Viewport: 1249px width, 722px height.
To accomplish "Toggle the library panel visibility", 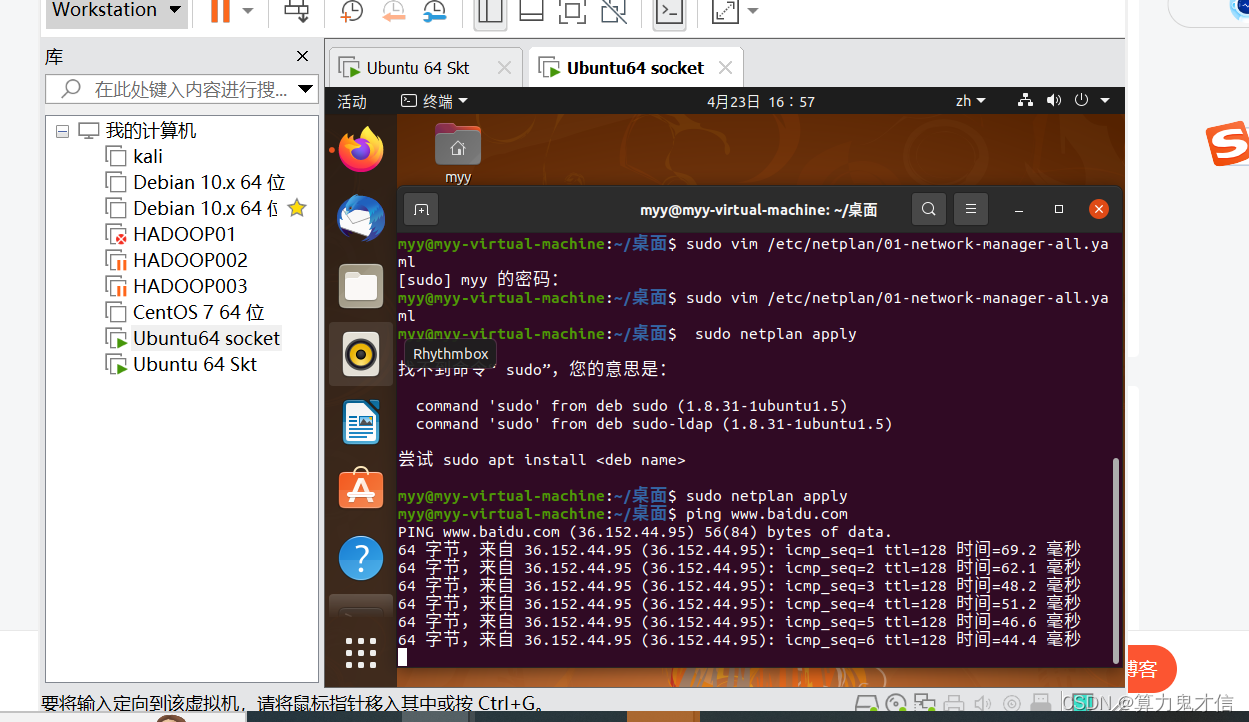I will click(490, 12).
